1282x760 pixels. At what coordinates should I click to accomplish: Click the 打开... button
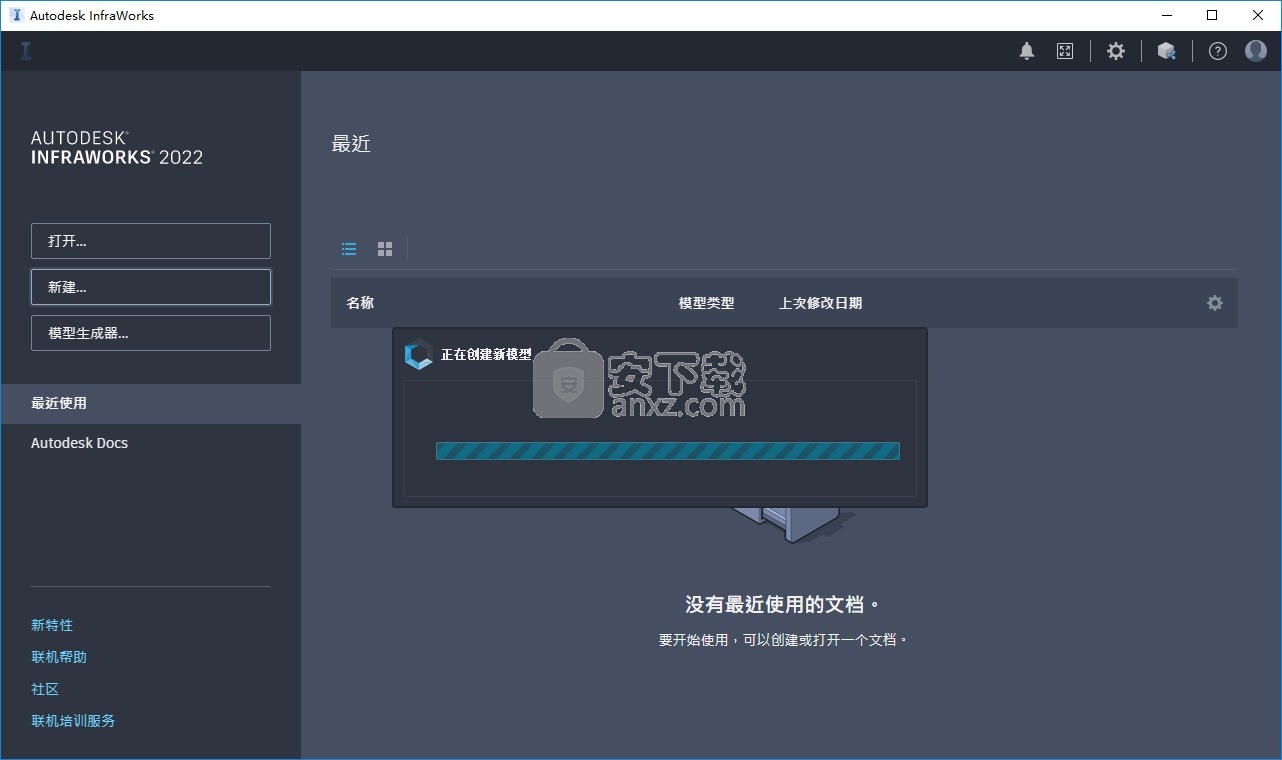click(x=151, y=241)
